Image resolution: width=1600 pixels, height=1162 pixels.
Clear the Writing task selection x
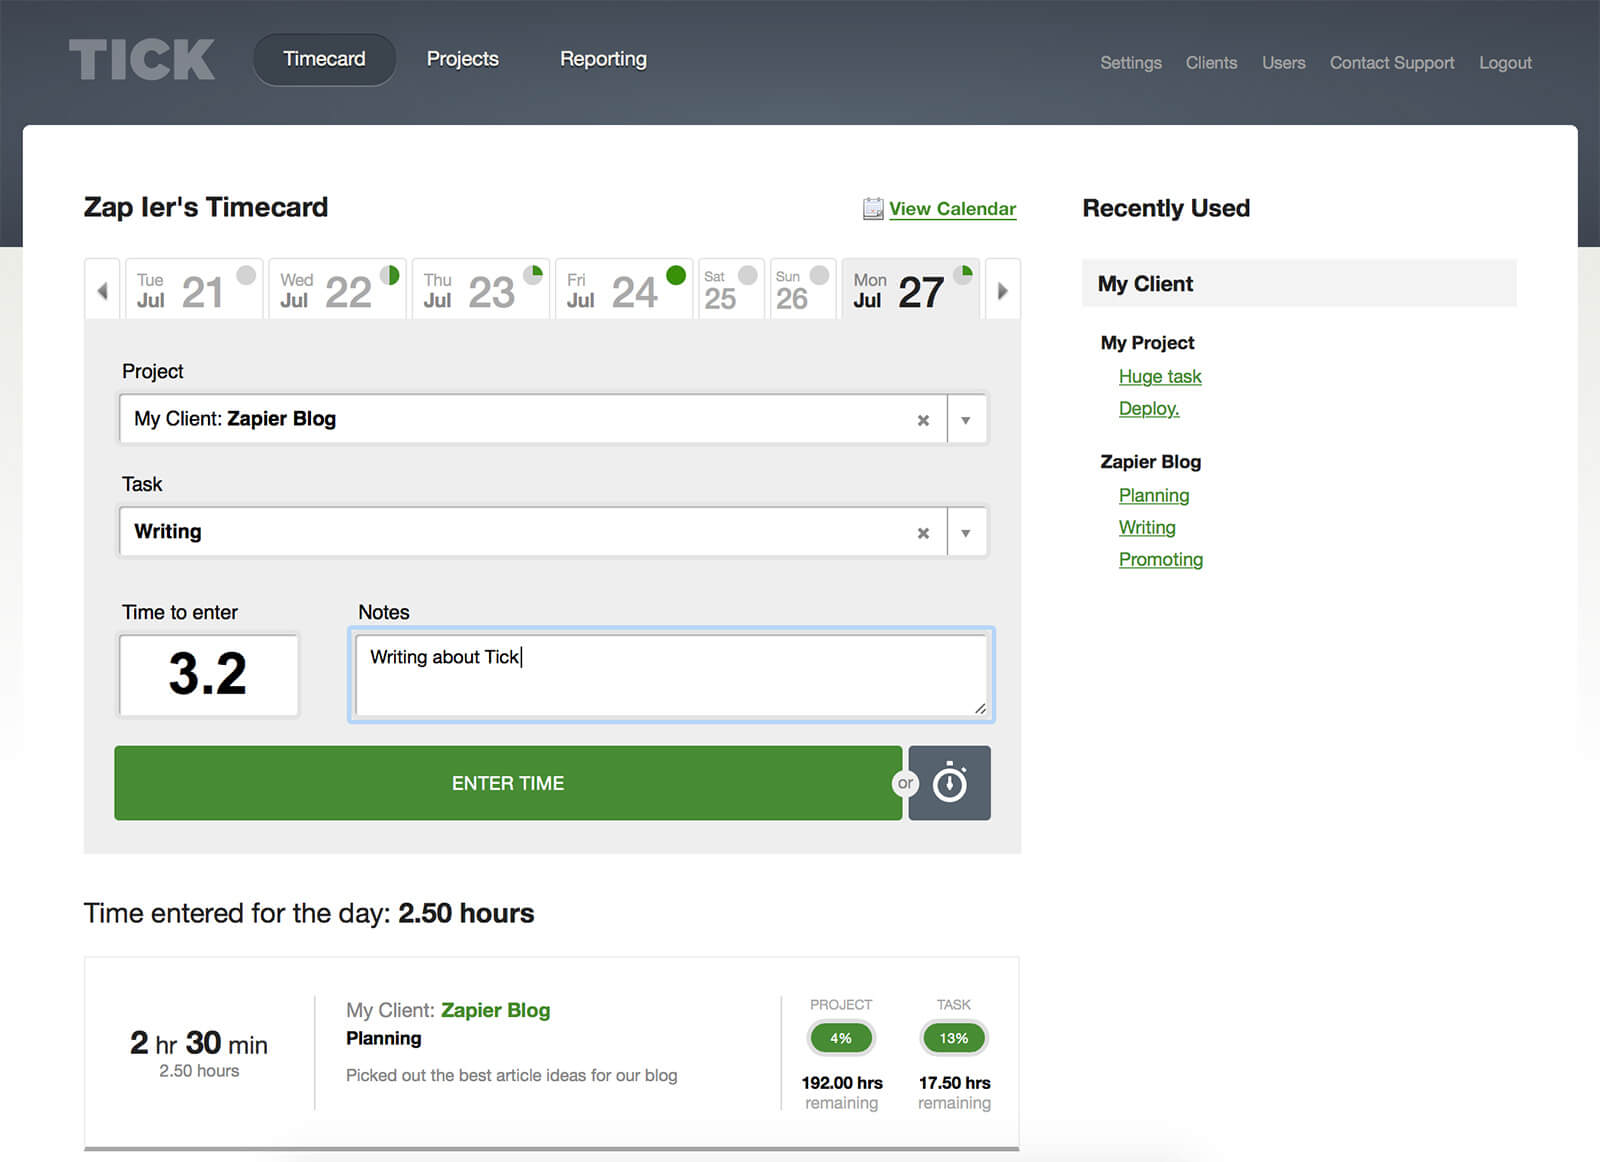[x=923, y=533]
